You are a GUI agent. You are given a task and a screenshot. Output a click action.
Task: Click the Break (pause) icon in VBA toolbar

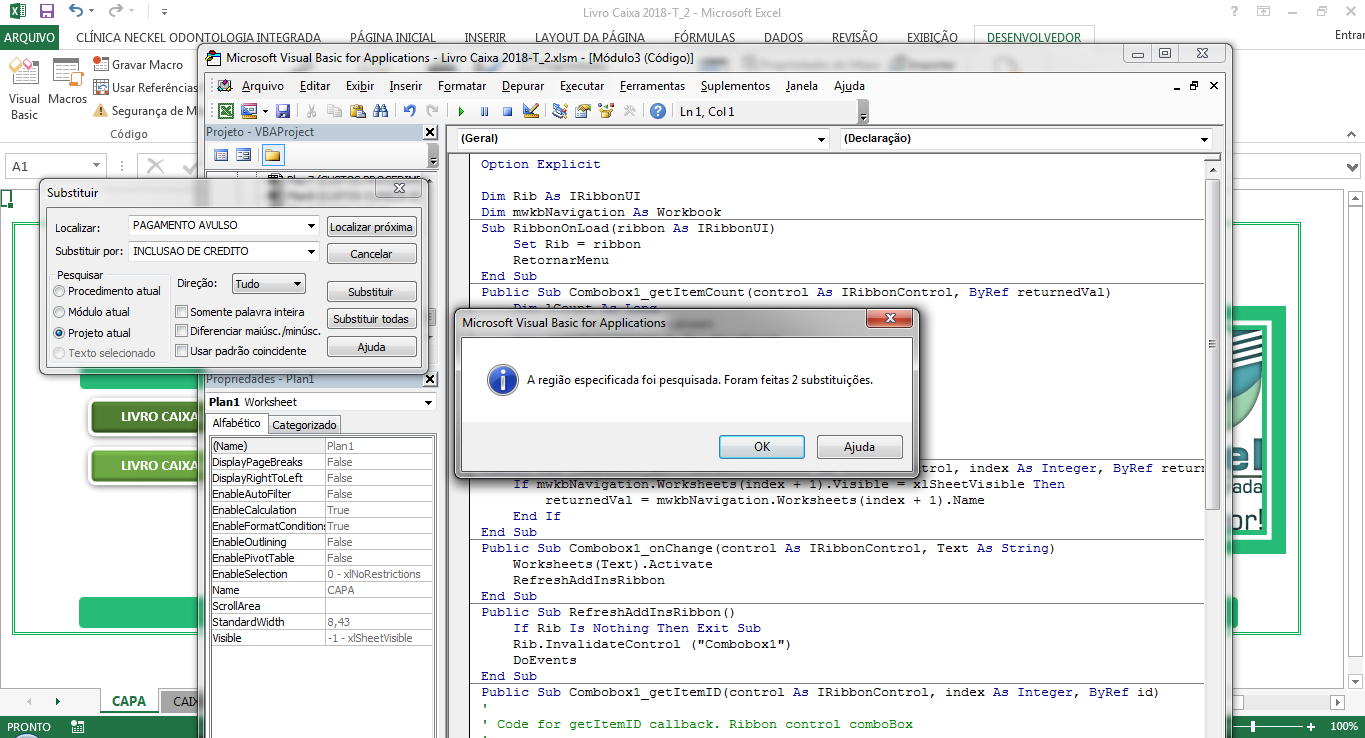pos(485,111)
